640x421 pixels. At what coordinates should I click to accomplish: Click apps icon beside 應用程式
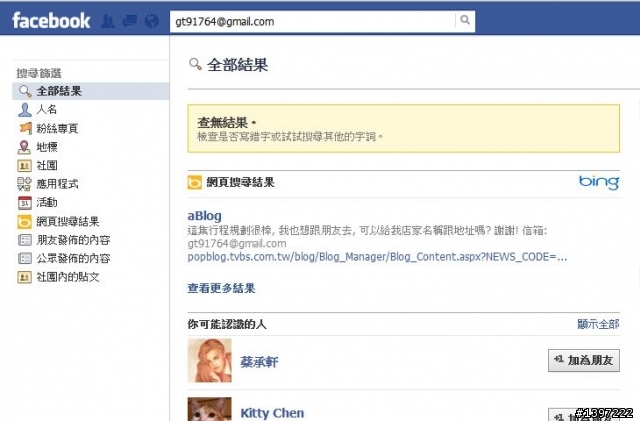[x=24, y=184]
